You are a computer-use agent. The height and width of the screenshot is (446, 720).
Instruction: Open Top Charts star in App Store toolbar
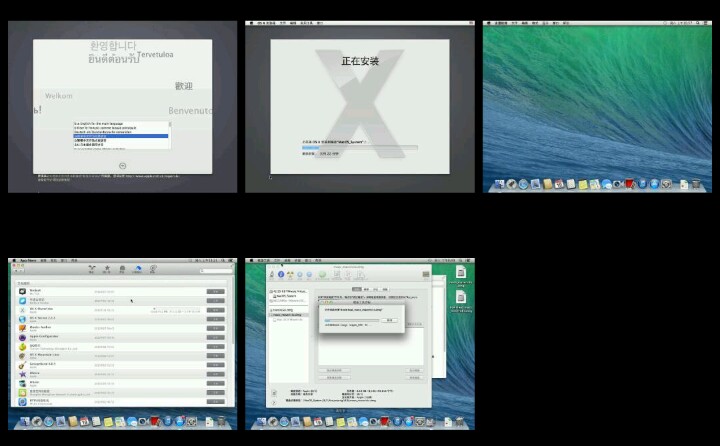click(x=107, y=269)
